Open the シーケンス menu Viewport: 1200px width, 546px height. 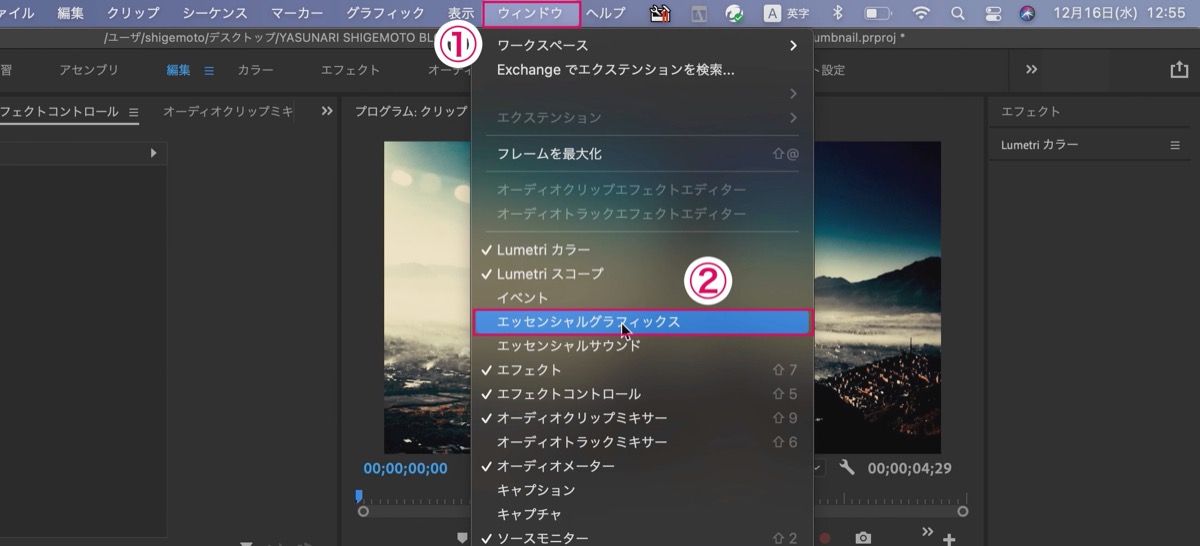(x=215, y=14)
